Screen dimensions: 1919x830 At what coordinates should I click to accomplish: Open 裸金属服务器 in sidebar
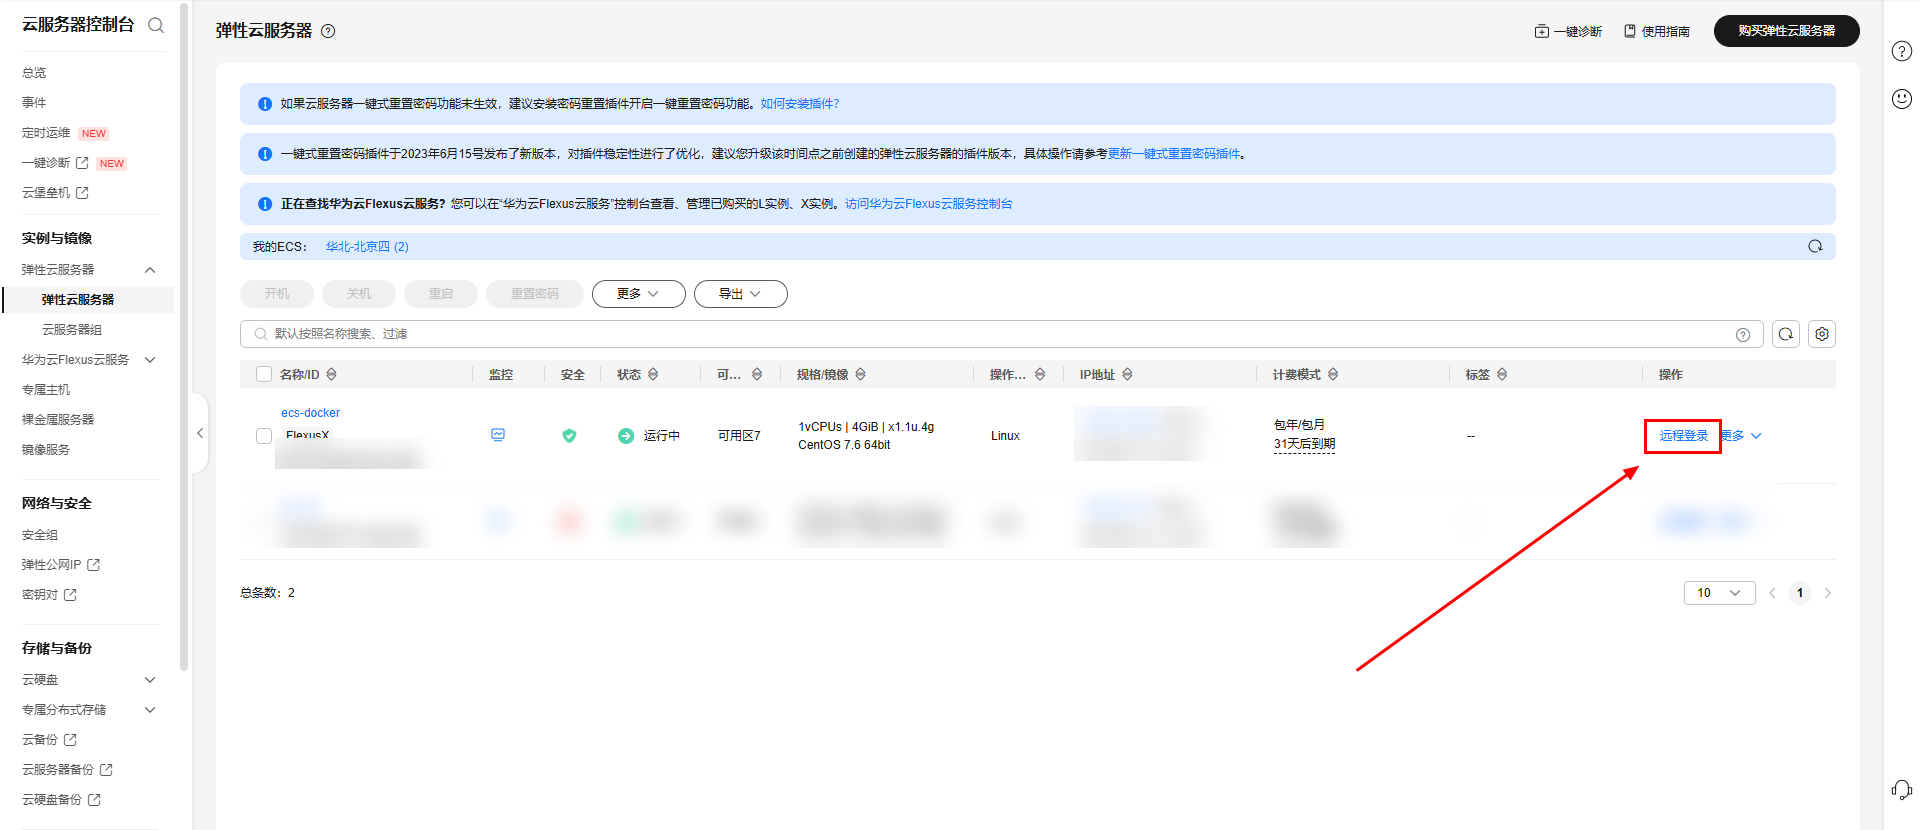[x=58, y=420]
